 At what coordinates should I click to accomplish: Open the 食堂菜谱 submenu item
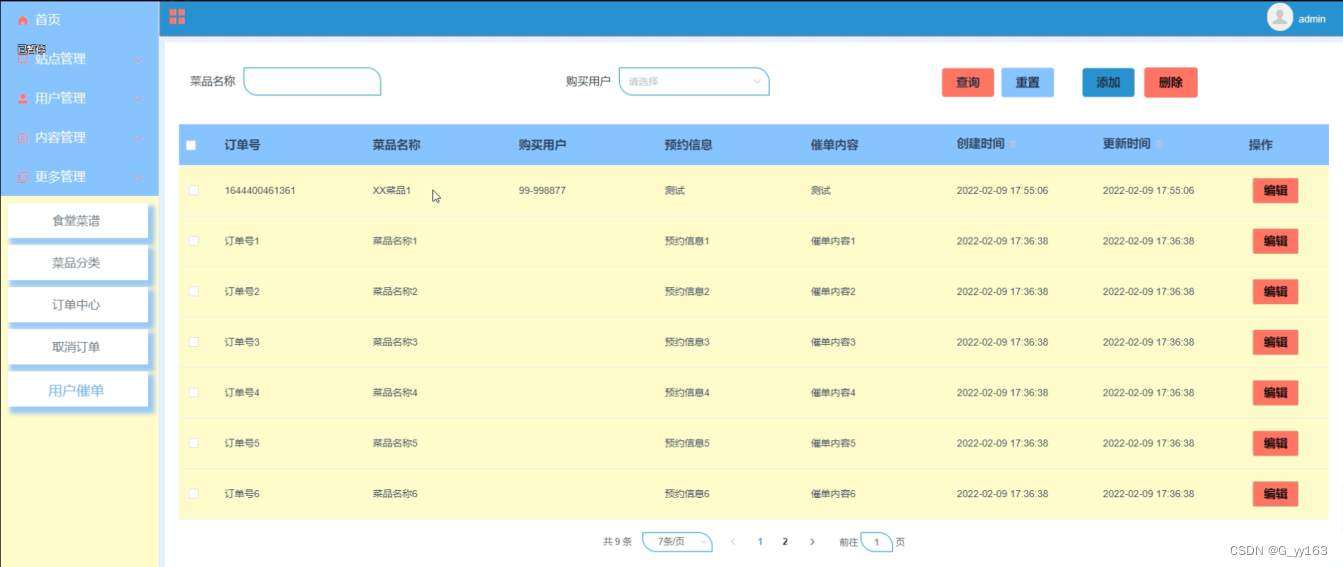click(x=77, y=221)
